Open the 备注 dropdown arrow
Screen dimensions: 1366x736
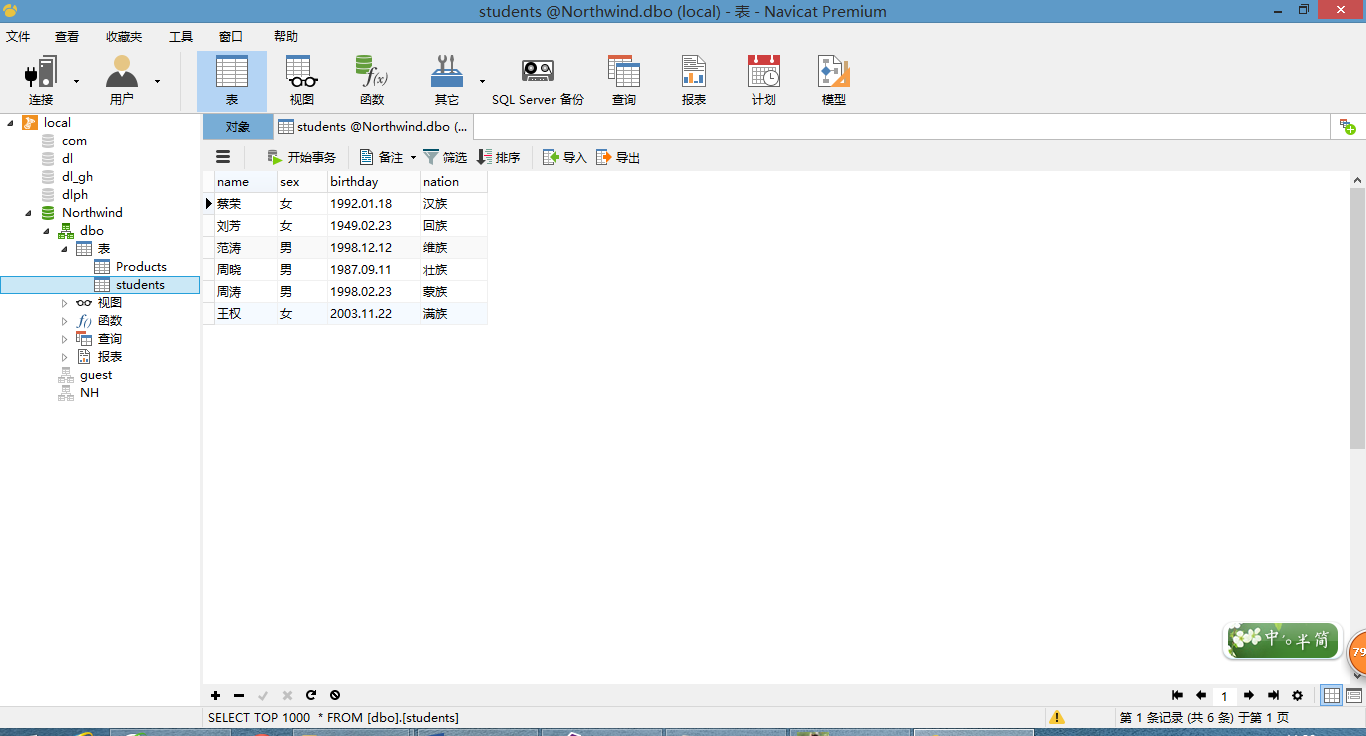coord(413,157)
